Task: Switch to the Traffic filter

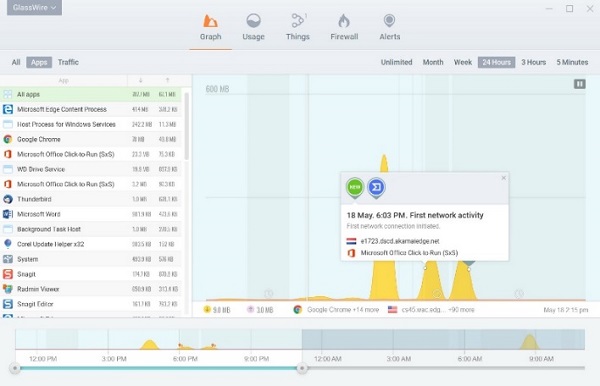Action: click(68, 62)
